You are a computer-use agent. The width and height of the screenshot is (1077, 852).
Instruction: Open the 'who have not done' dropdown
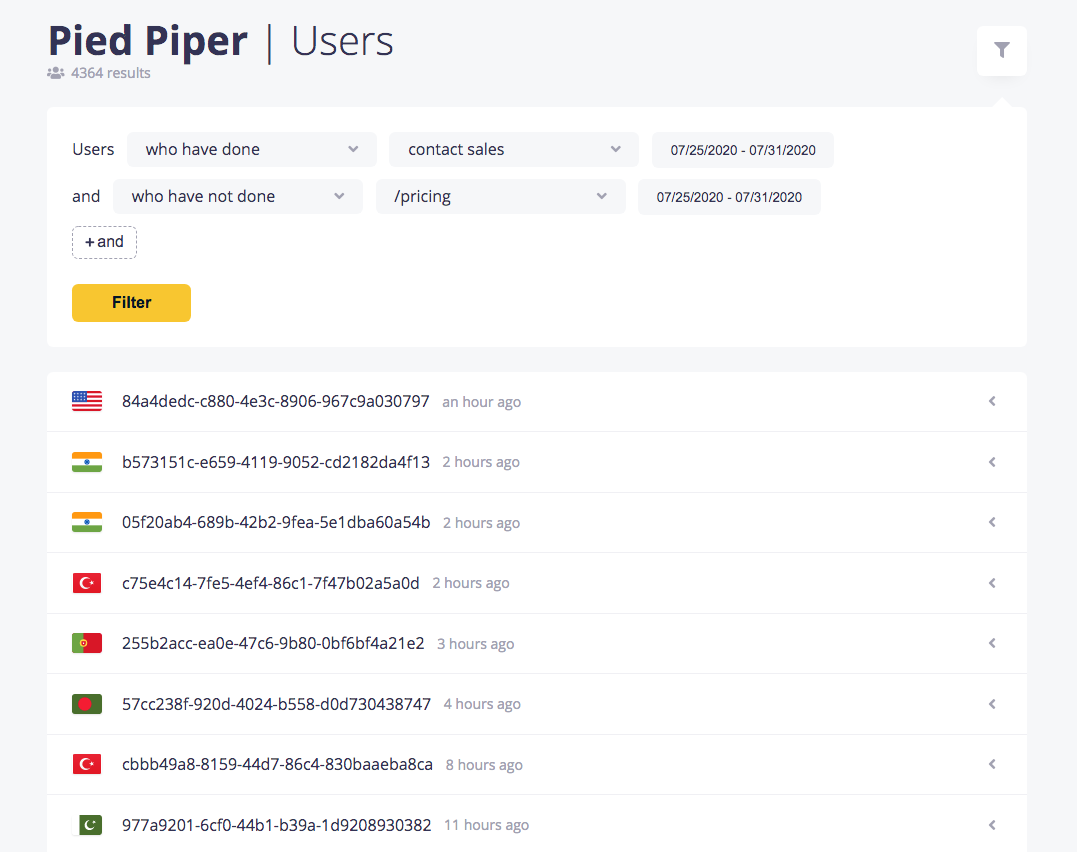[x=238, y=197]
